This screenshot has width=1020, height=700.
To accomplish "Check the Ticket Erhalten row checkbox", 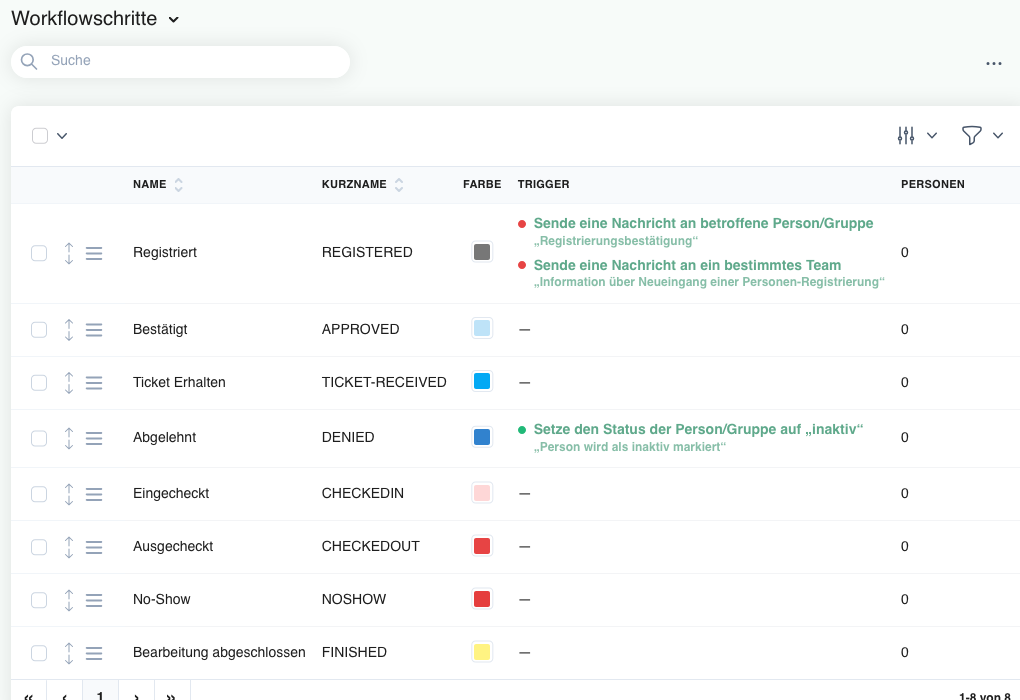I will pos(39,383).
